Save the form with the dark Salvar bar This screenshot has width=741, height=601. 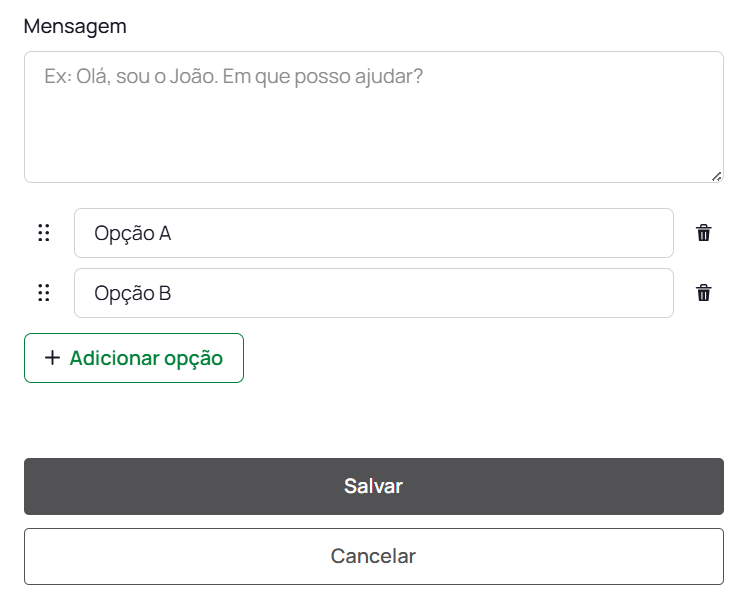pyautogui.click(x=373, y=486)
